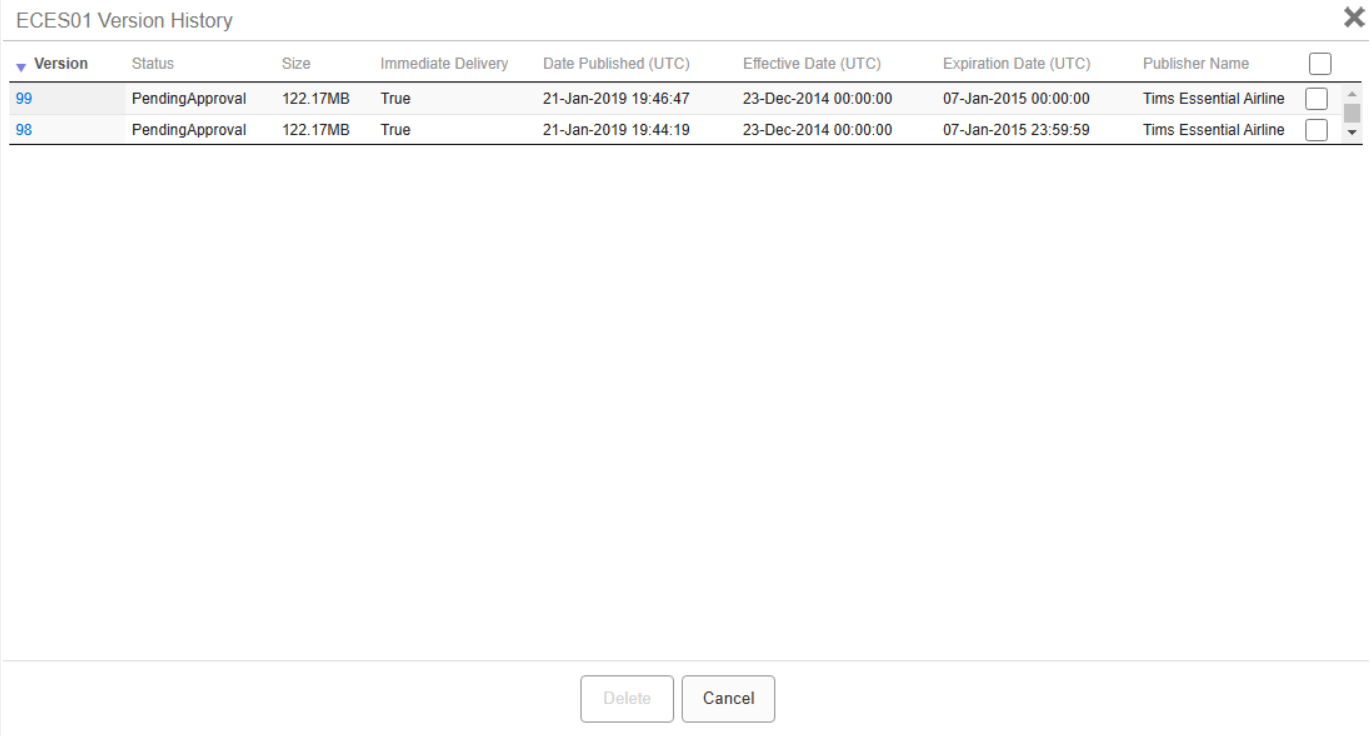Click the version list scrollbar thumb

(1352, 112)
